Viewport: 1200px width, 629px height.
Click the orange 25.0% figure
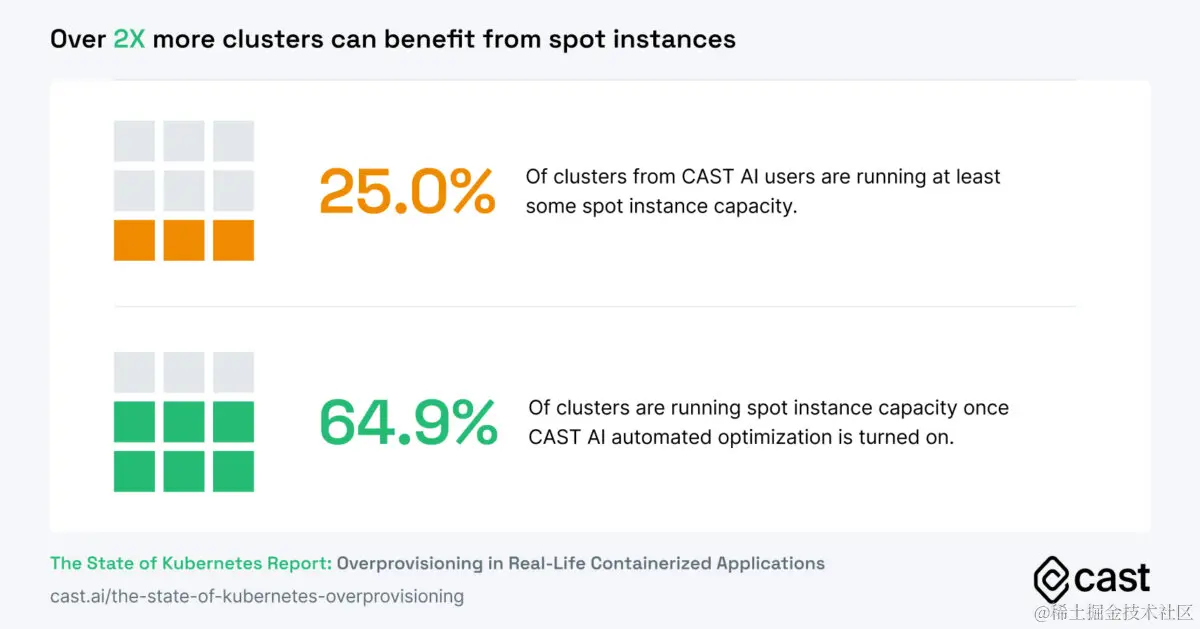(x=407, y=191)
